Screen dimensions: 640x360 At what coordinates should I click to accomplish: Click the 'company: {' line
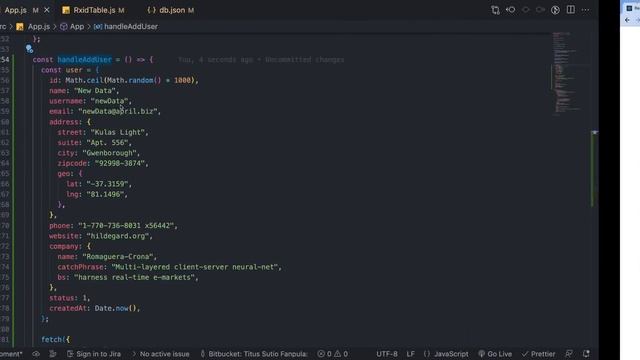[70, 247]
